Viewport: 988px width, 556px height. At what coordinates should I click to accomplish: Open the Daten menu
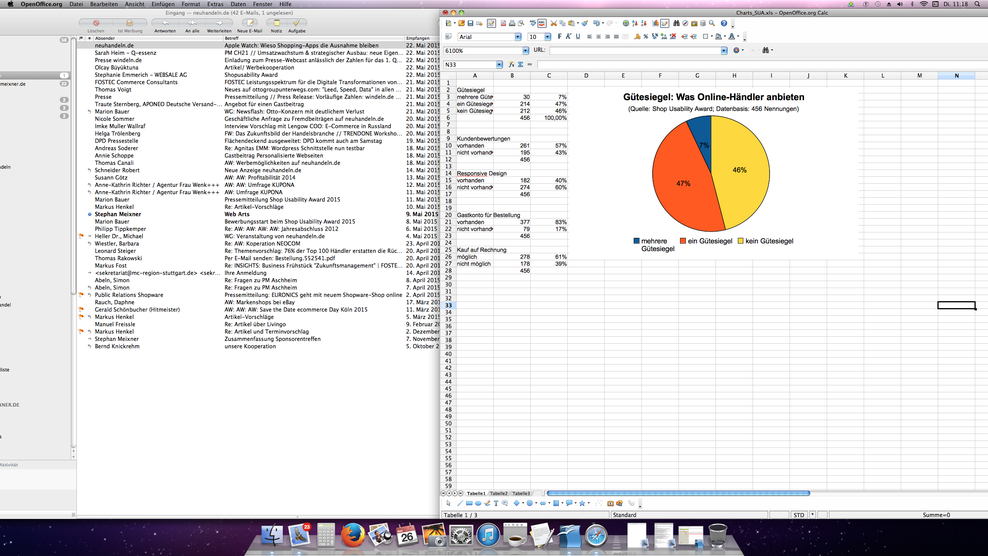coord(238,4)
